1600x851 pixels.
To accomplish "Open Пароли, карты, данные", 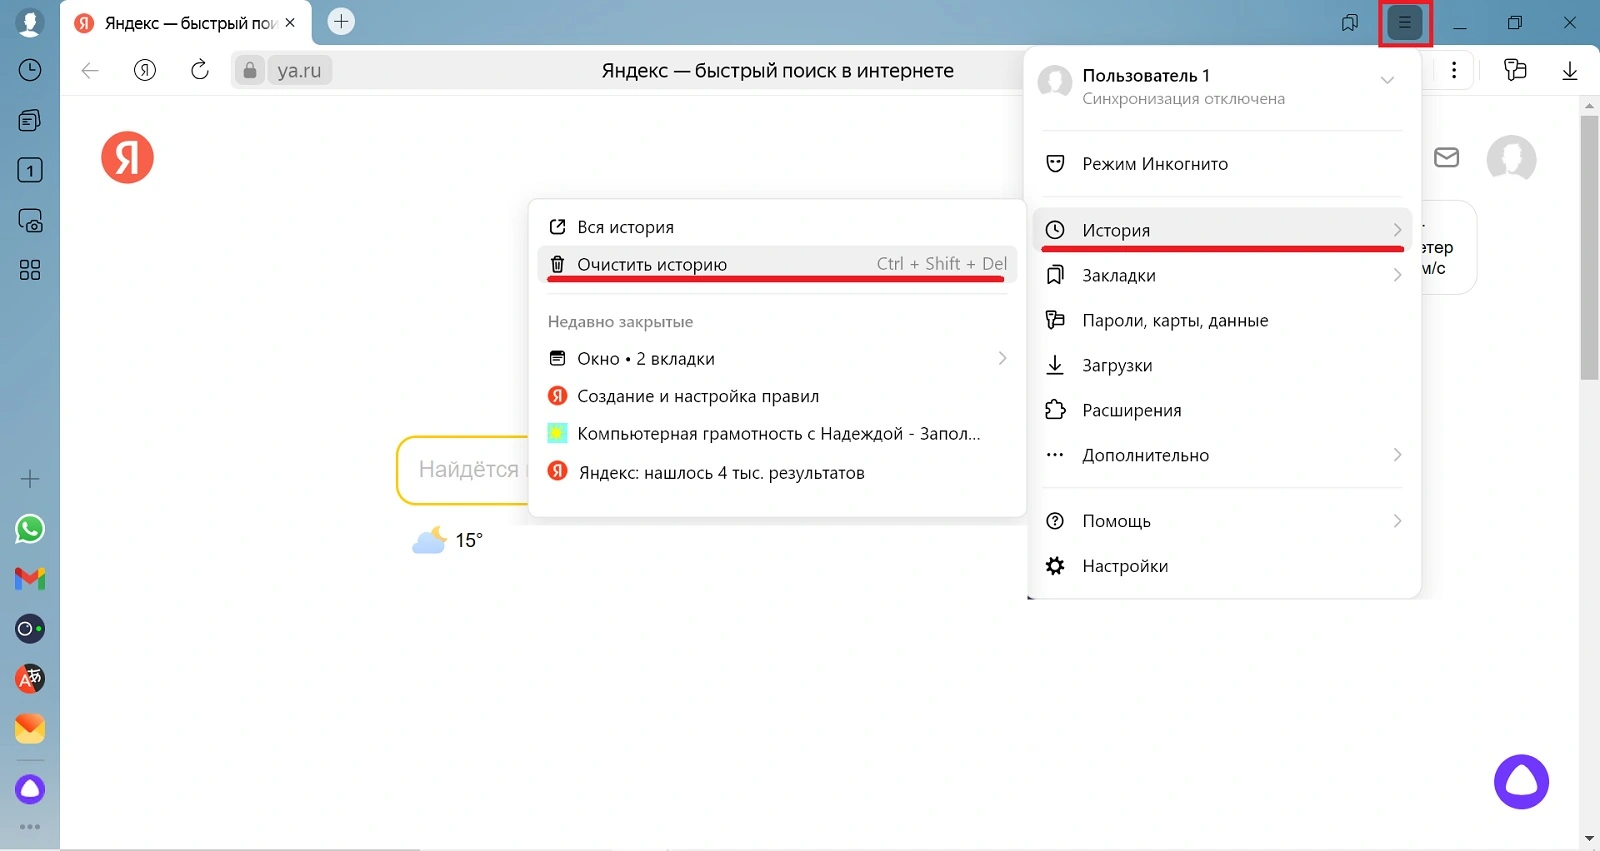I will 1222,320.
